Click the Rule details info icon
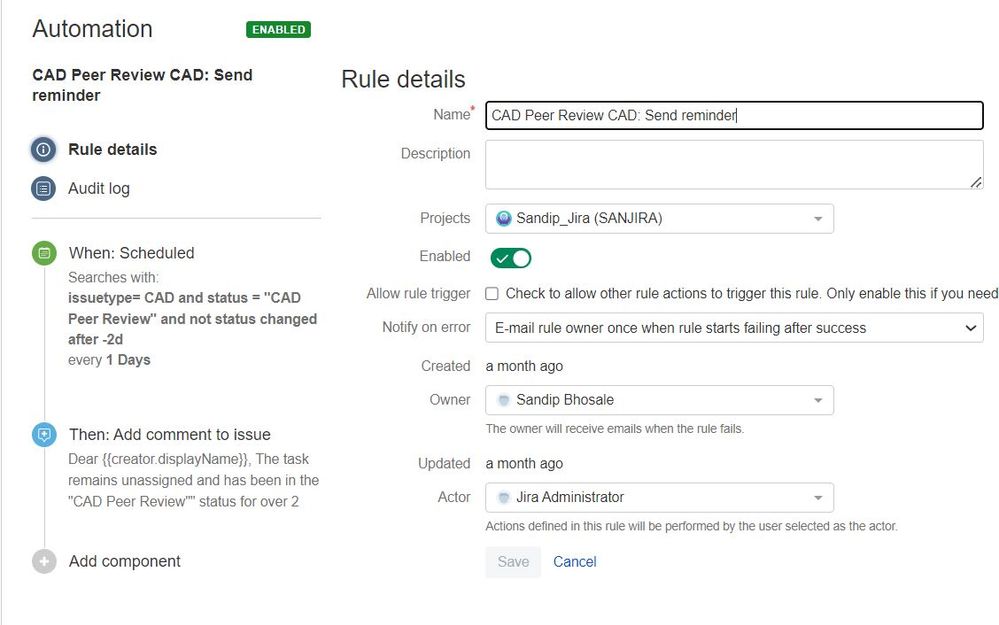This screenshot has height=625, width=999. click(x=43, y=150)
